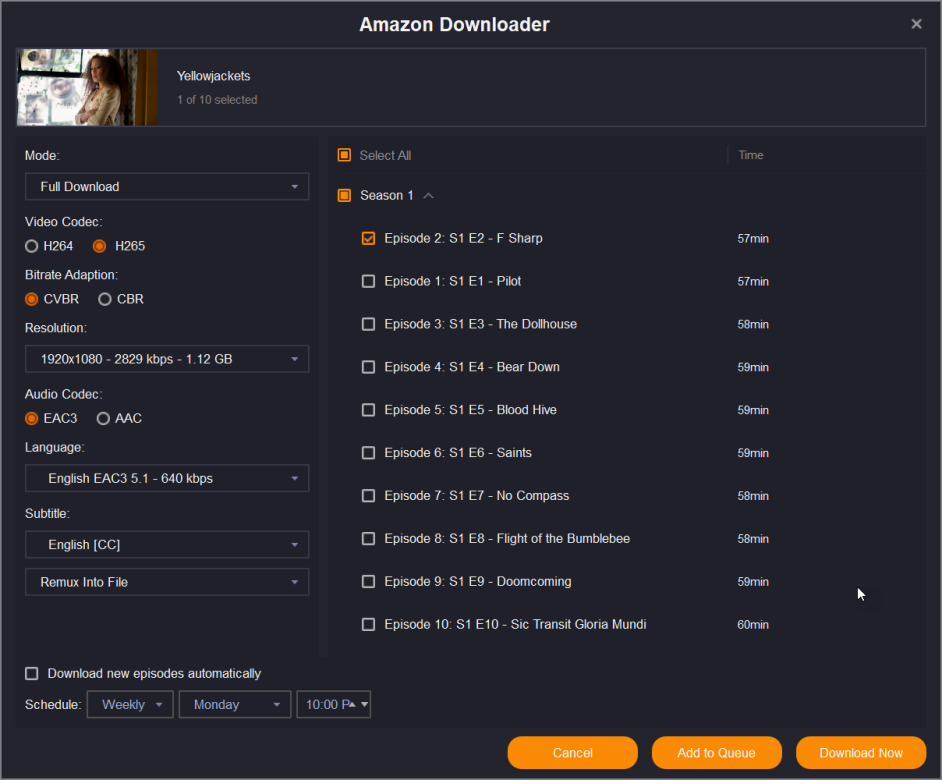Open the Mode dropdown
The height and width of the screenshot is (780, 942).
[x=167, y=187]
